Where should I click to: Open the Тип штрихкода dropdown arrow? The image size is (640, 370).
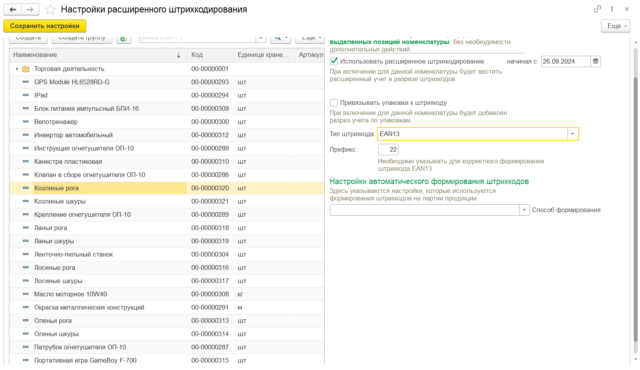pyautogui.click(x=573, y=134)
